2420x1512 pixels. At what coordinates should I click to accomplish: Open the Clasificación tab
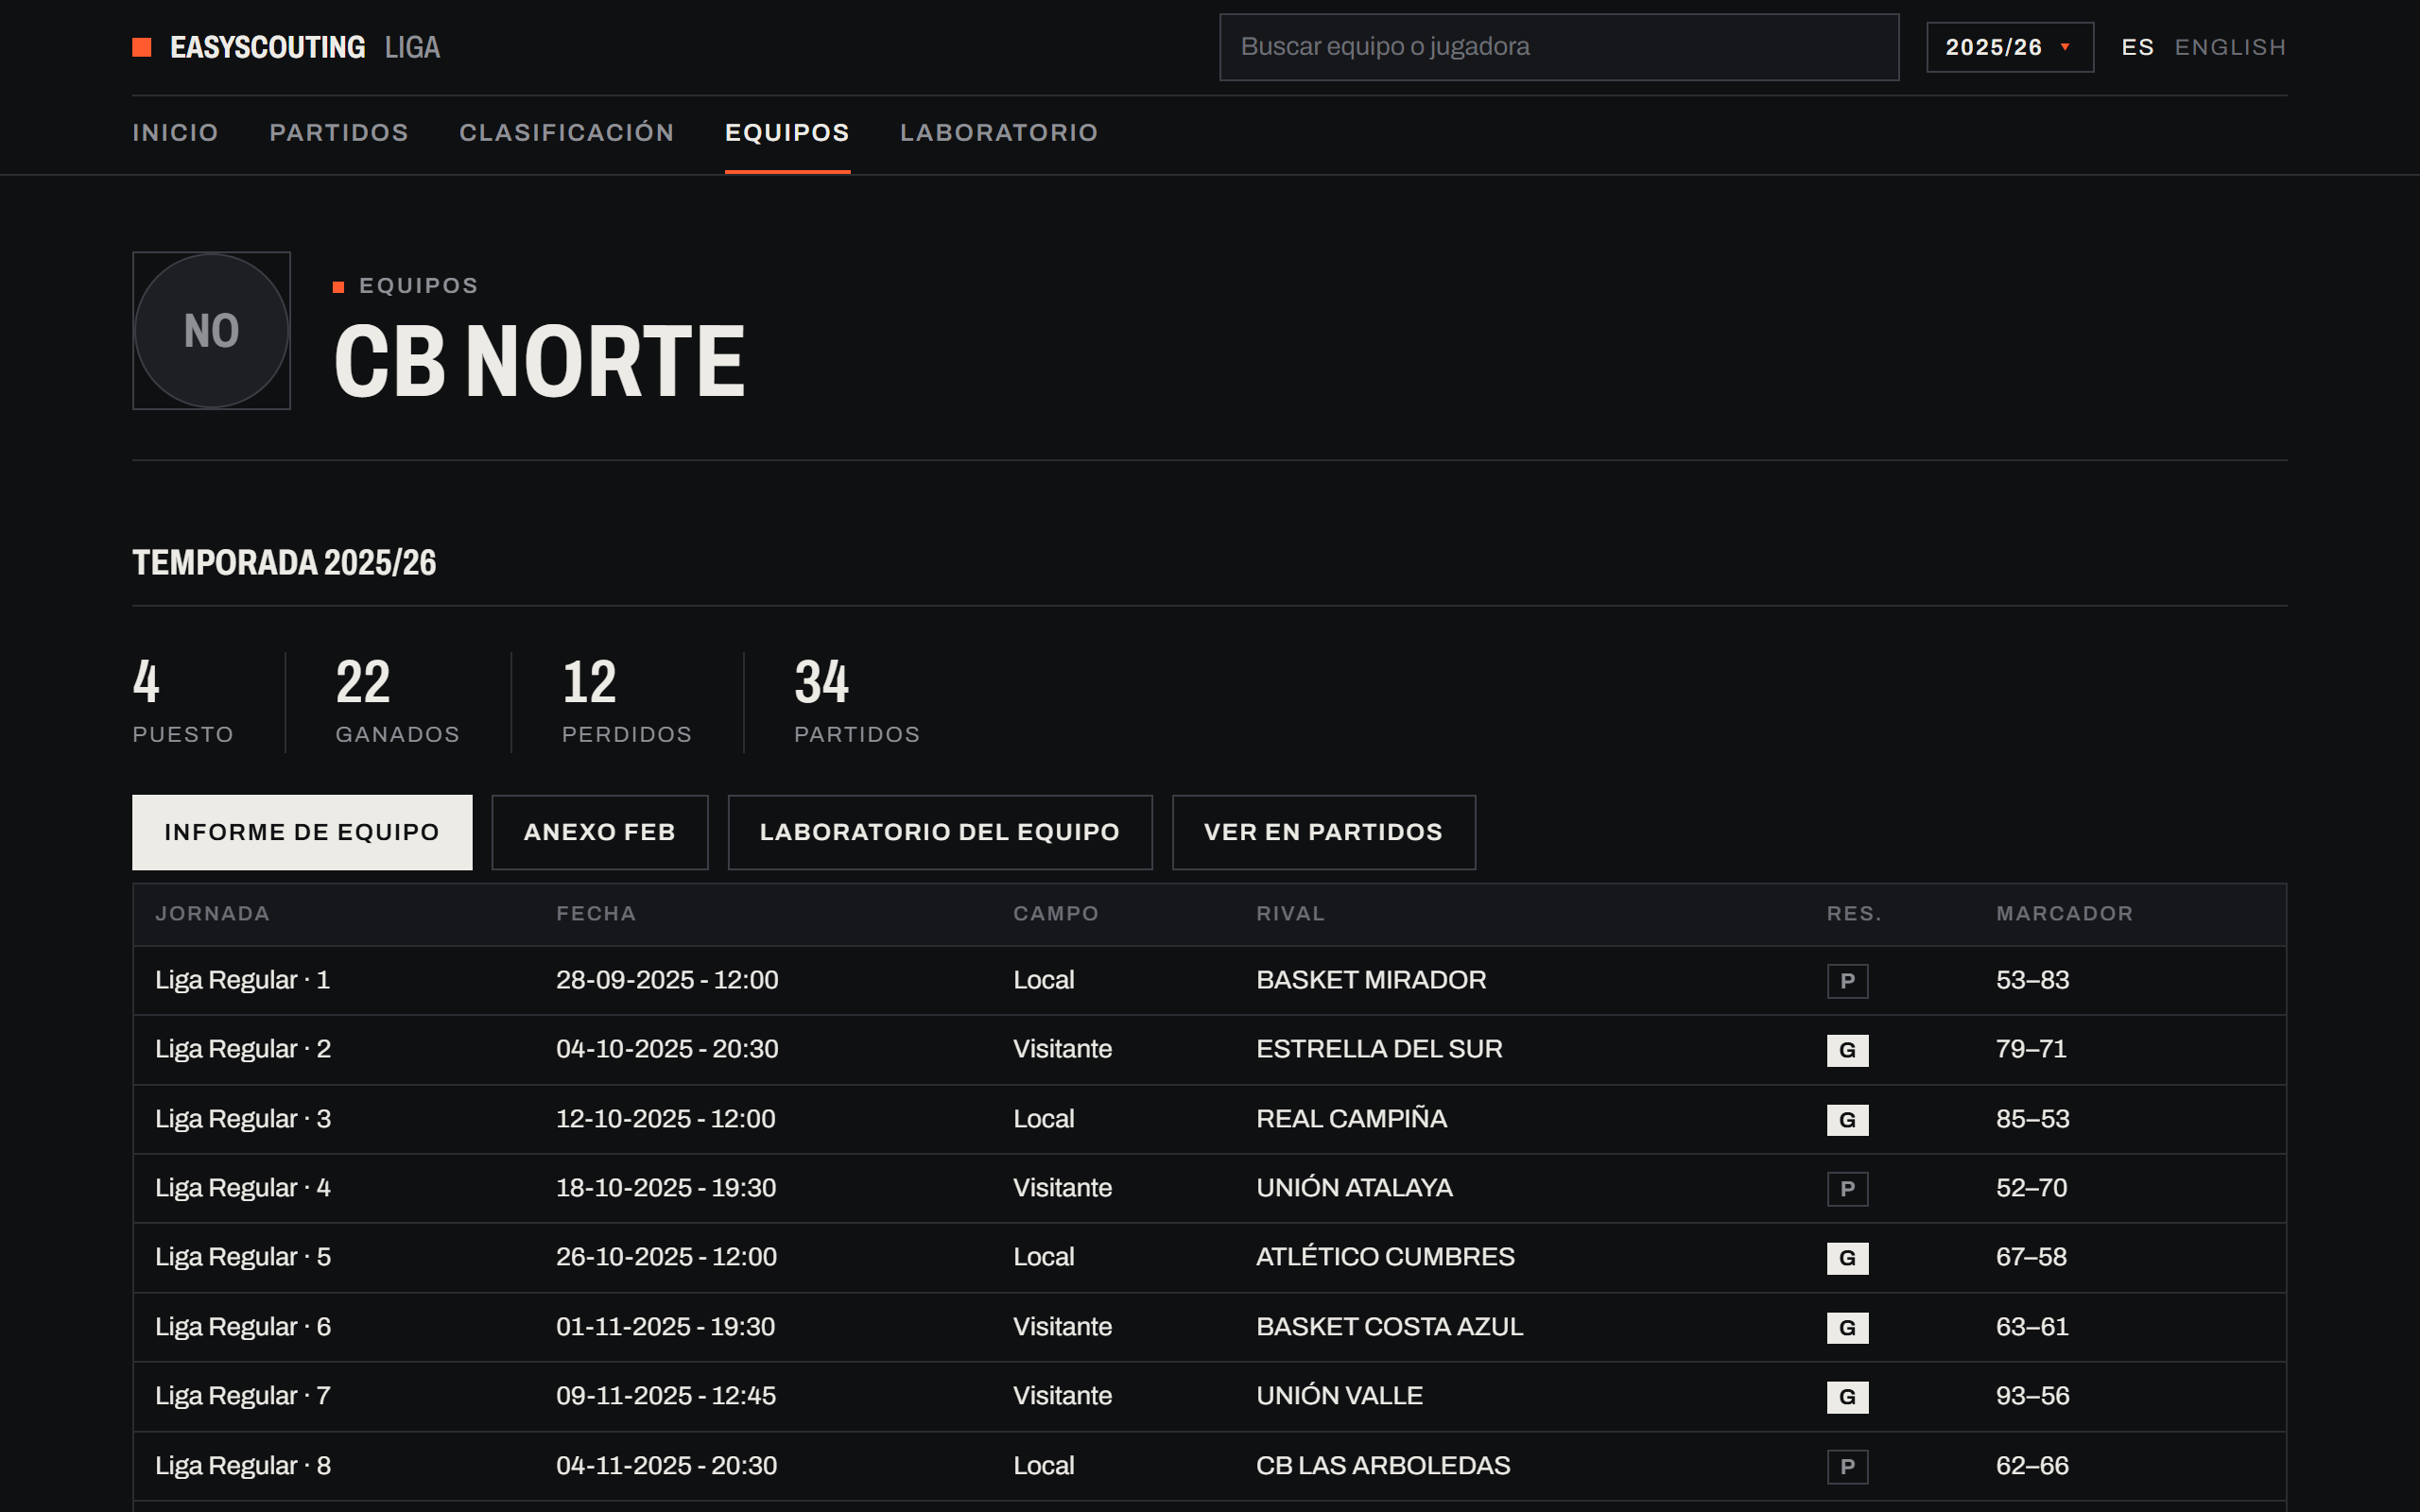(566, 133)
